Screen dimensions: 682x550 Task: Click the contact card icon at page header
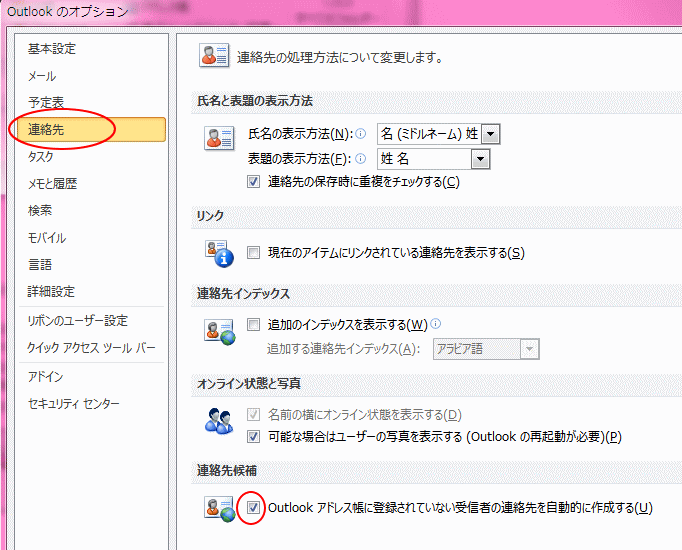pyautogui.click(x=214, y=56)
